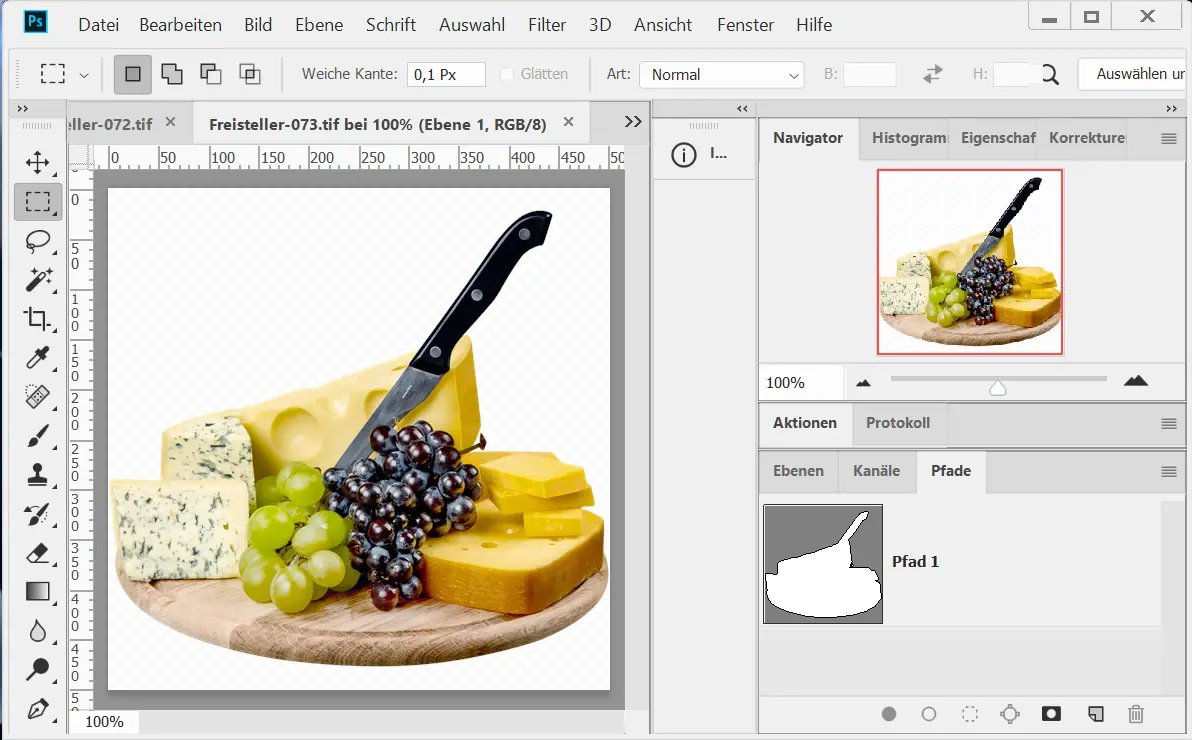
Task: Switch to the Ebenen tab
Action: (x=798, y=471)
